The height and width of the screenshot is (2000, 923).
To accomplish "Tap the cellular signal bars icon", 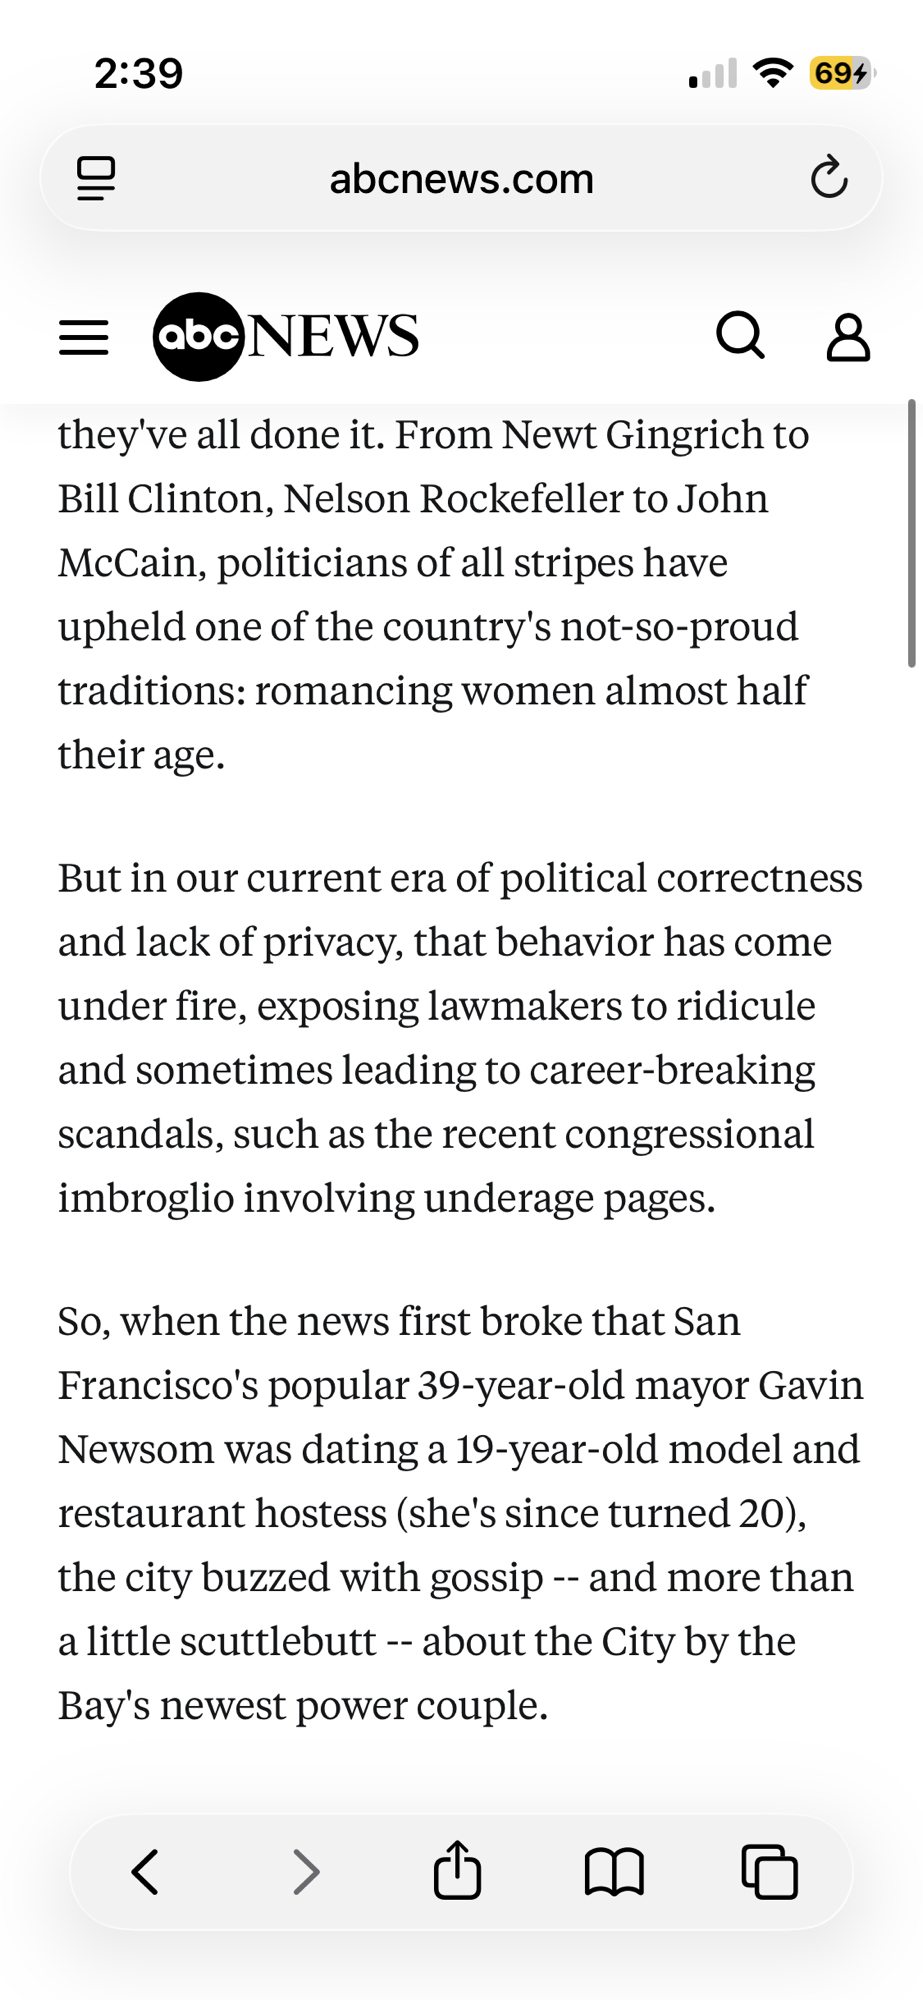I will click(713, 73).
